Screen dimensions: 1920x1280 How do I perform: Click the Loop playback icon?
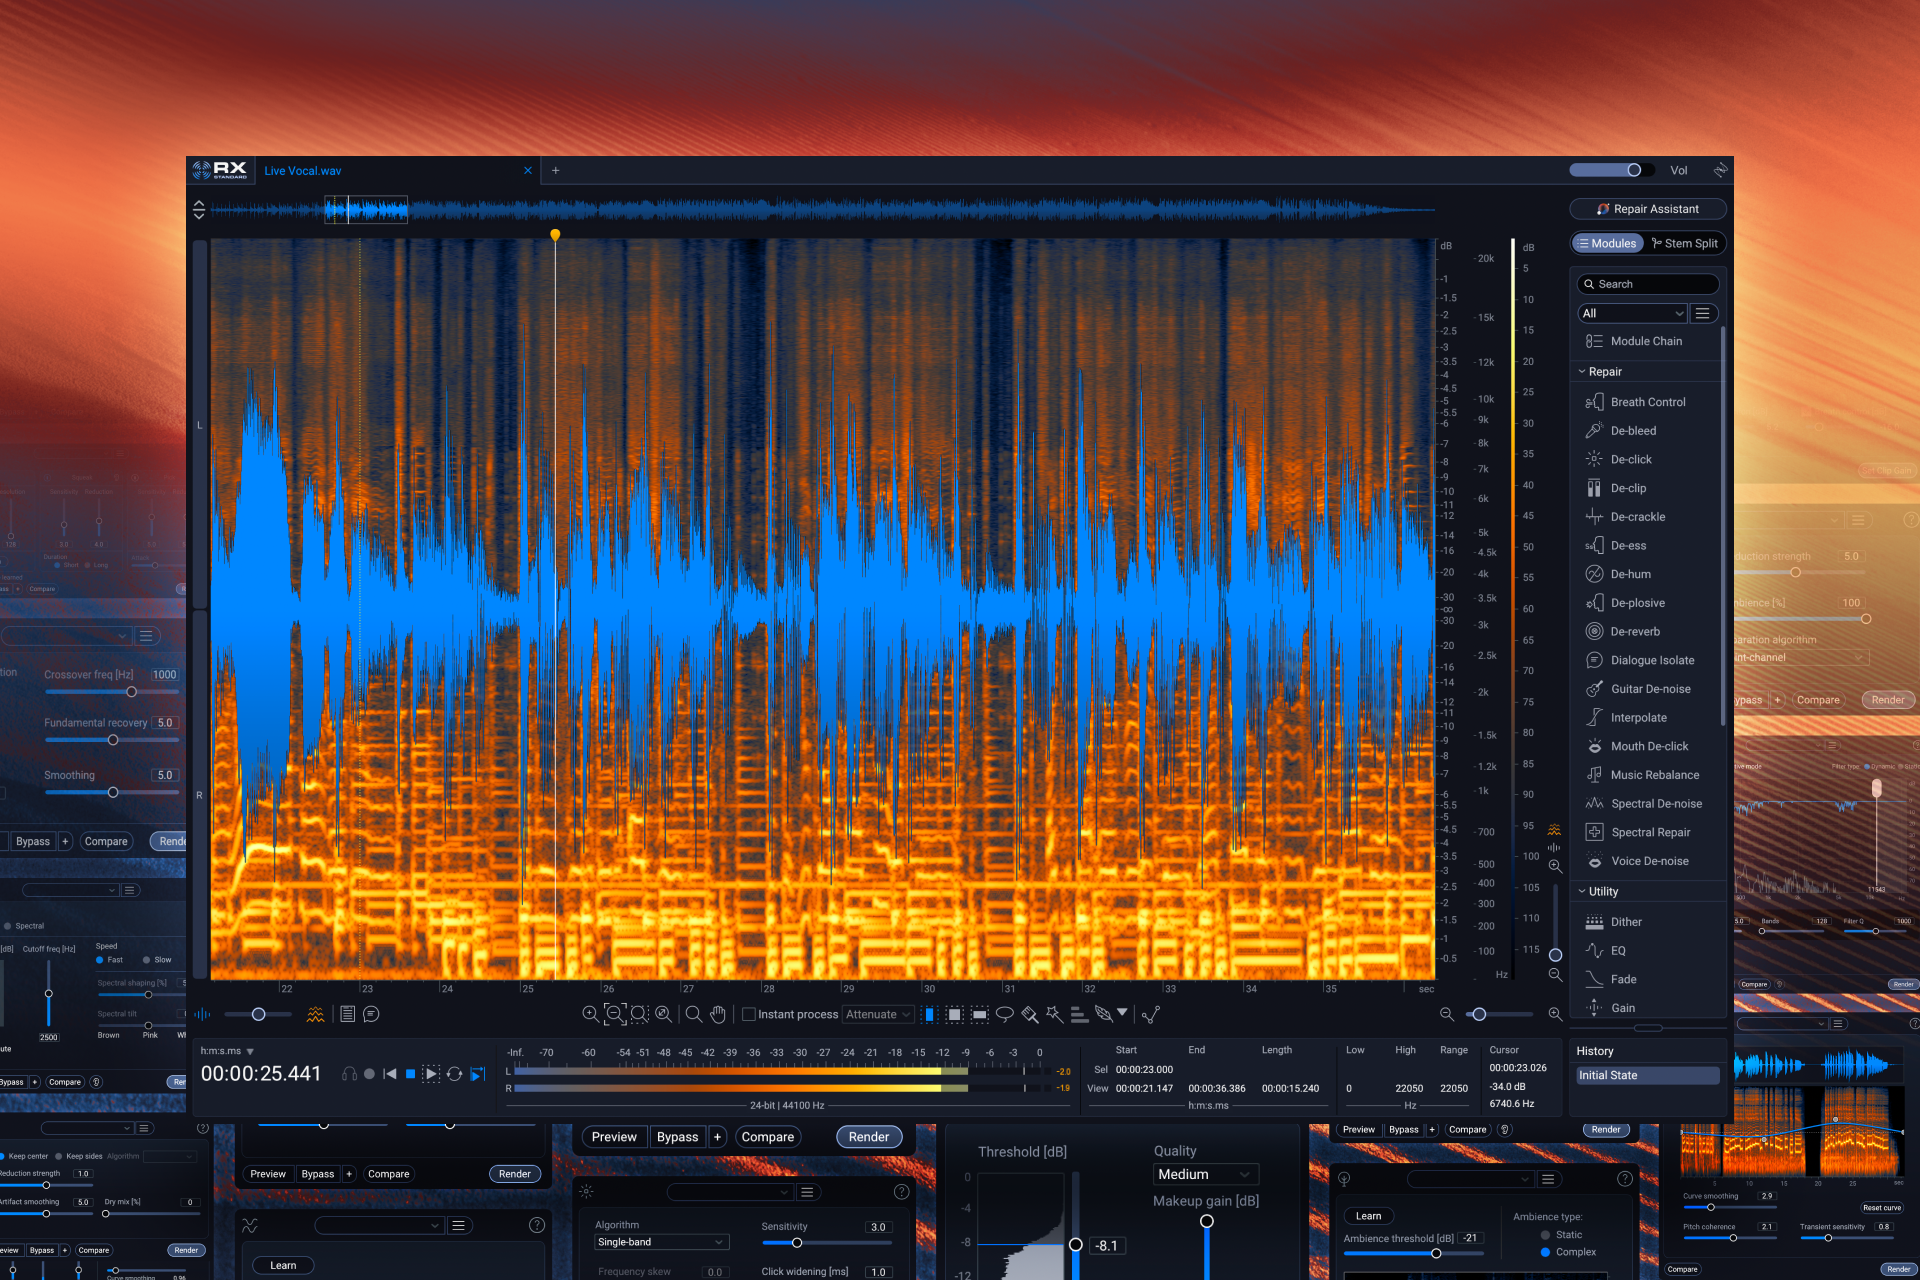coord(454,1074)
